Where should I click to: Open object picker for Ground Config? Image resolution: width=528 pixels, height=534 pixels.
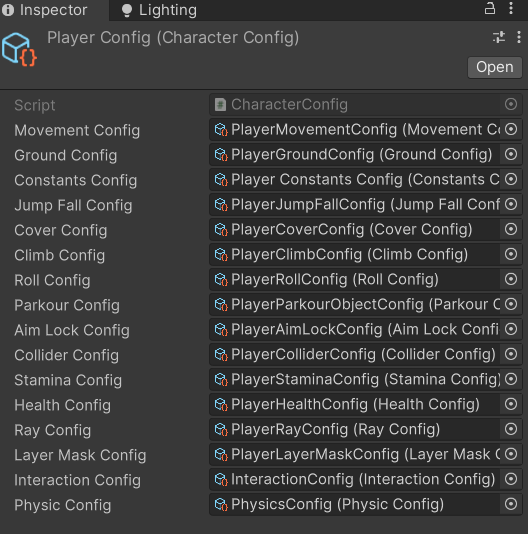pyautogui.click(x=511, y=154)
